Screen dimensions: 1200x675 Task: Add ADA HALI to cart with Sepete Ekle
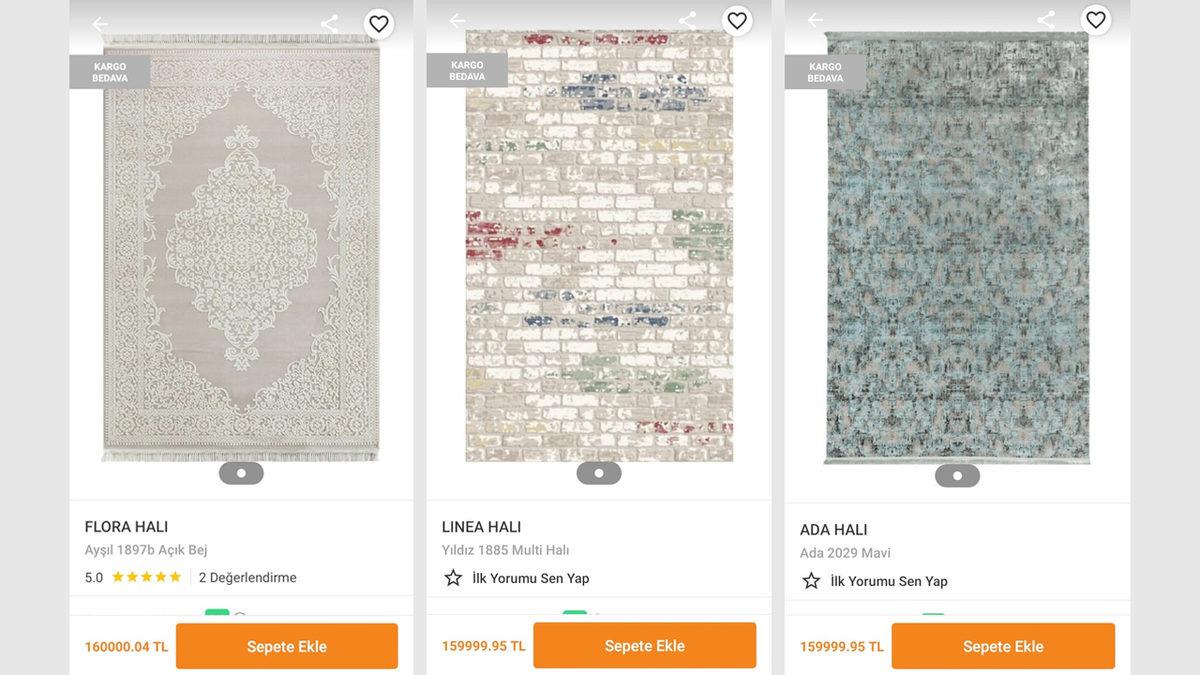pos(1004,645)
